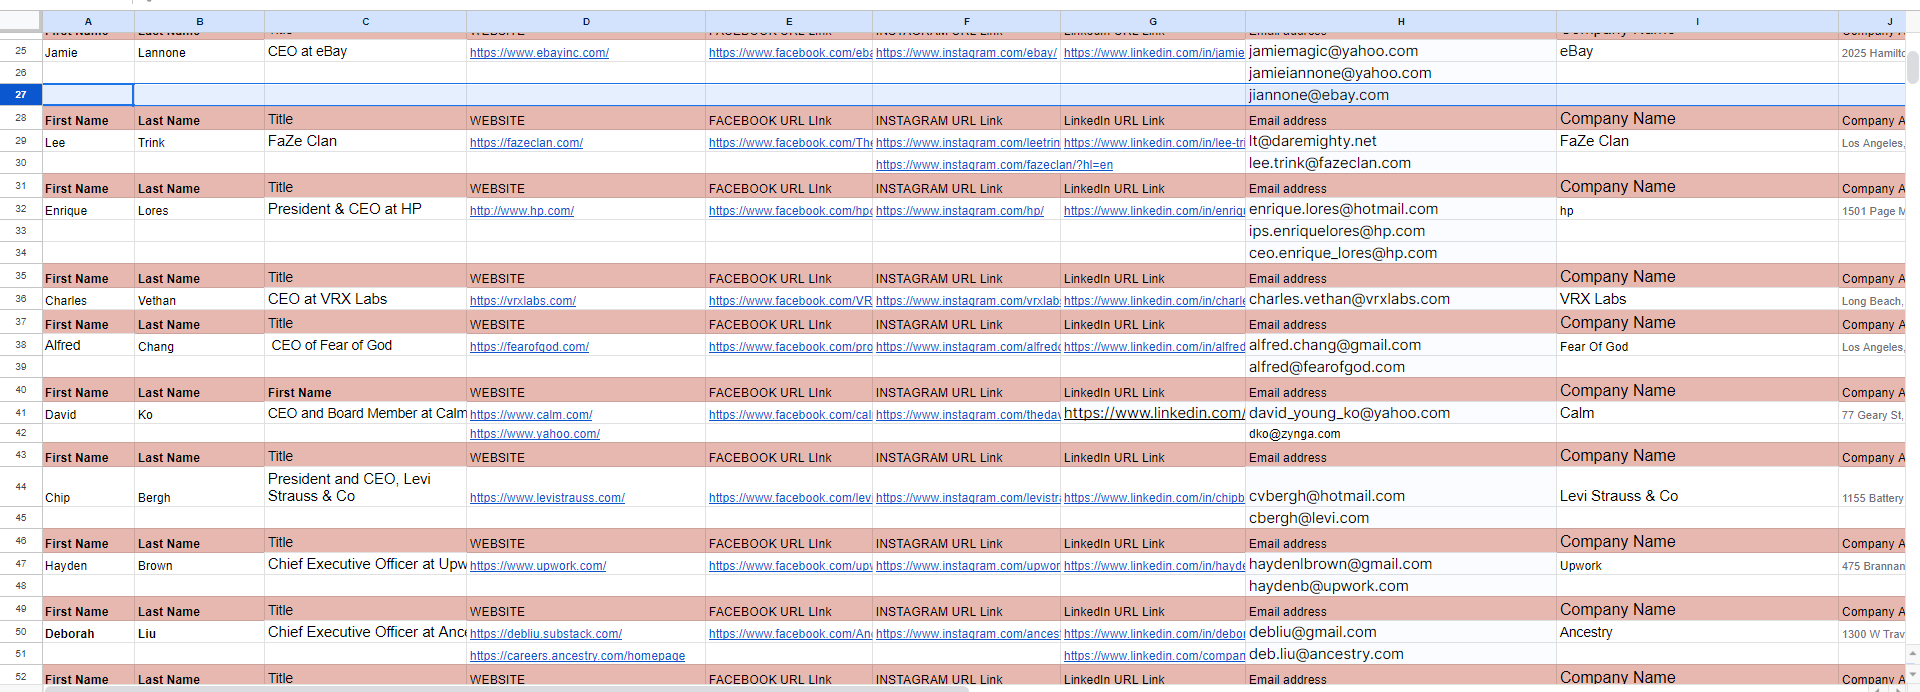
Task: Select company cell Calm
Action: 1697,413
